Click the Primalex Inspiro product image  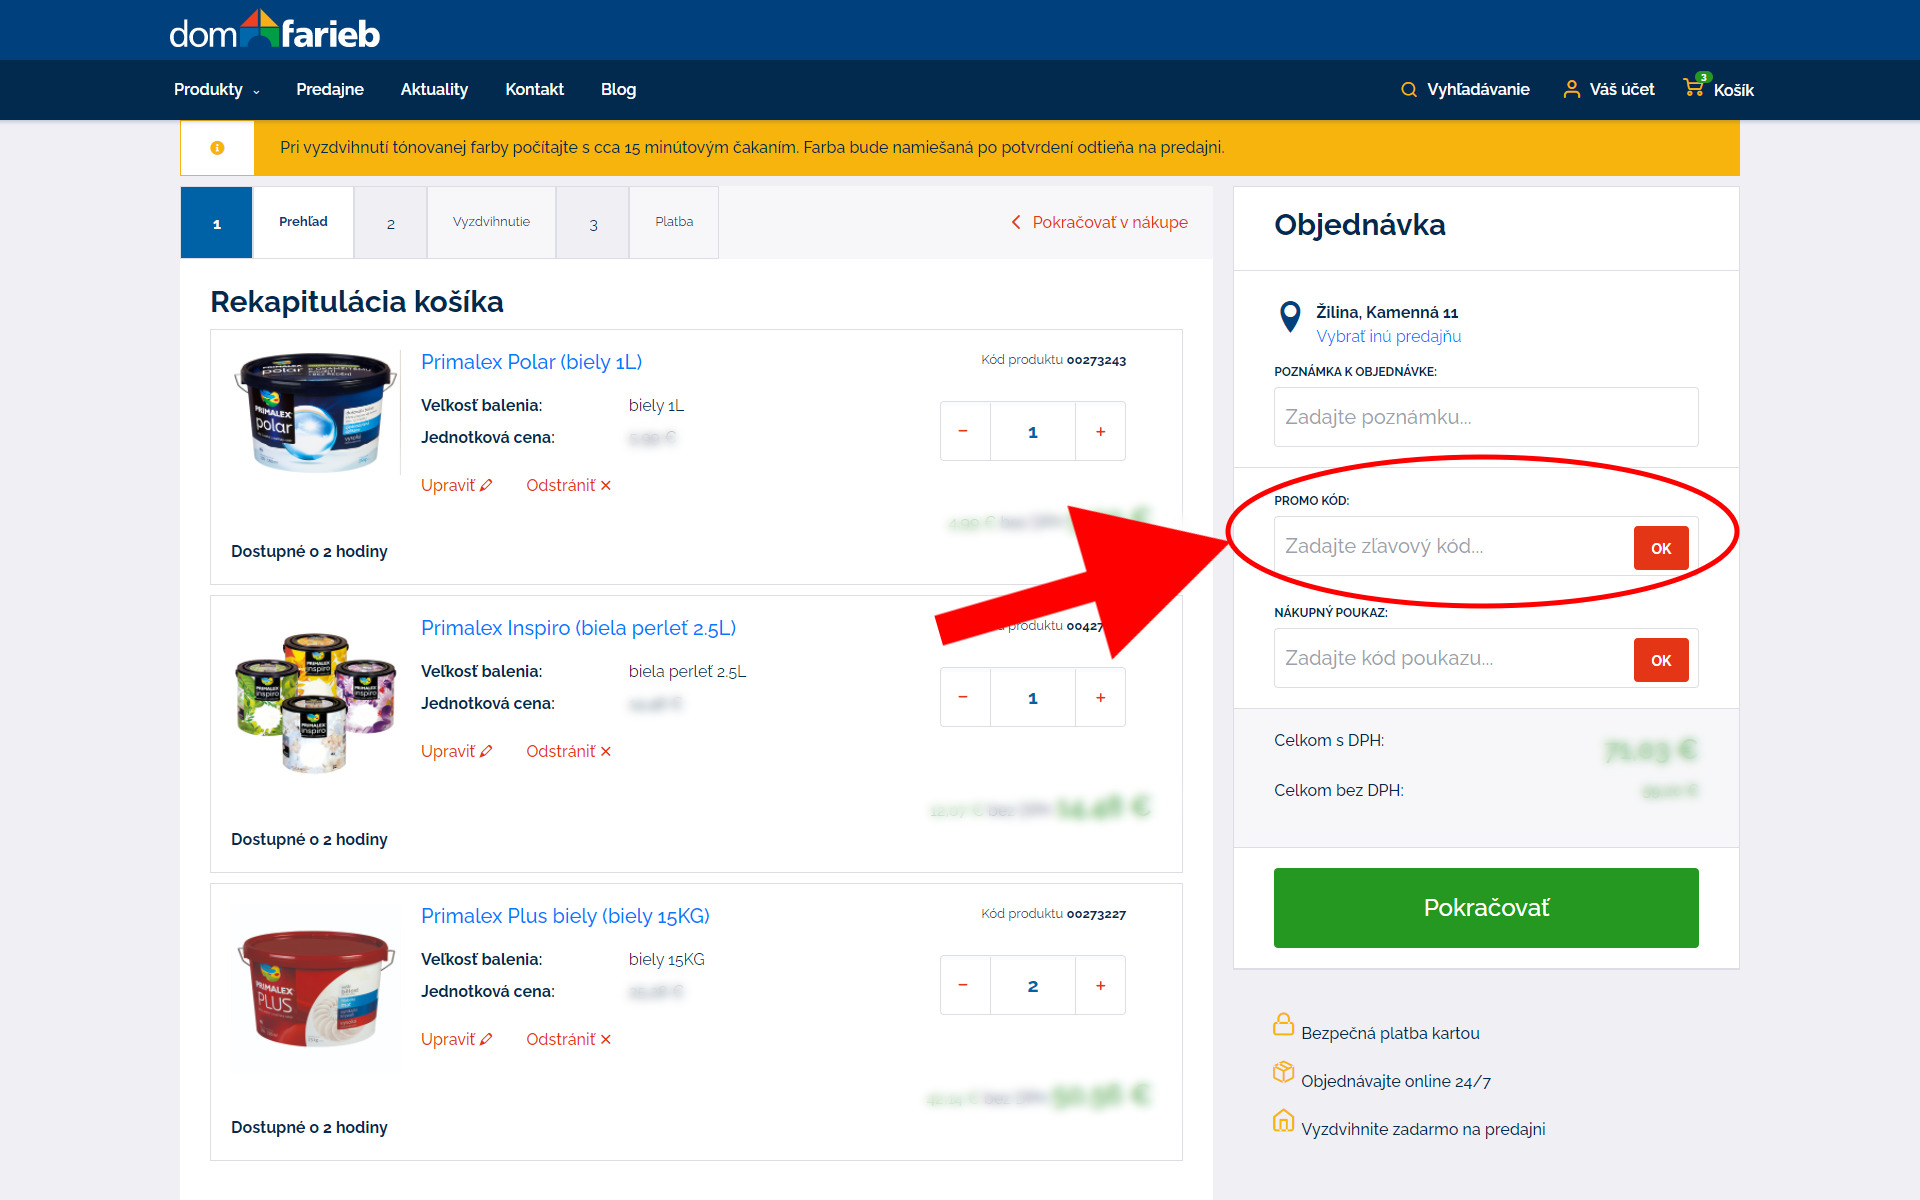point(315,702)
